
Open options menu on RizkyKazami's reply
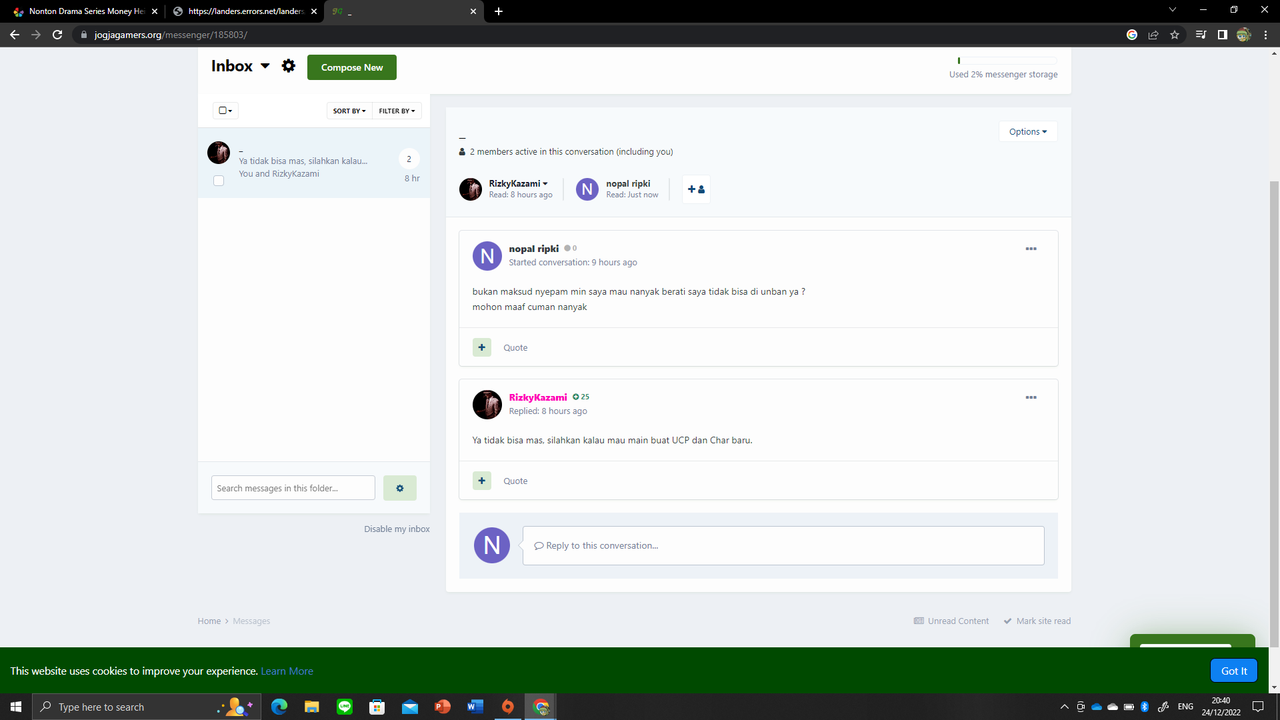point(1031,397)
